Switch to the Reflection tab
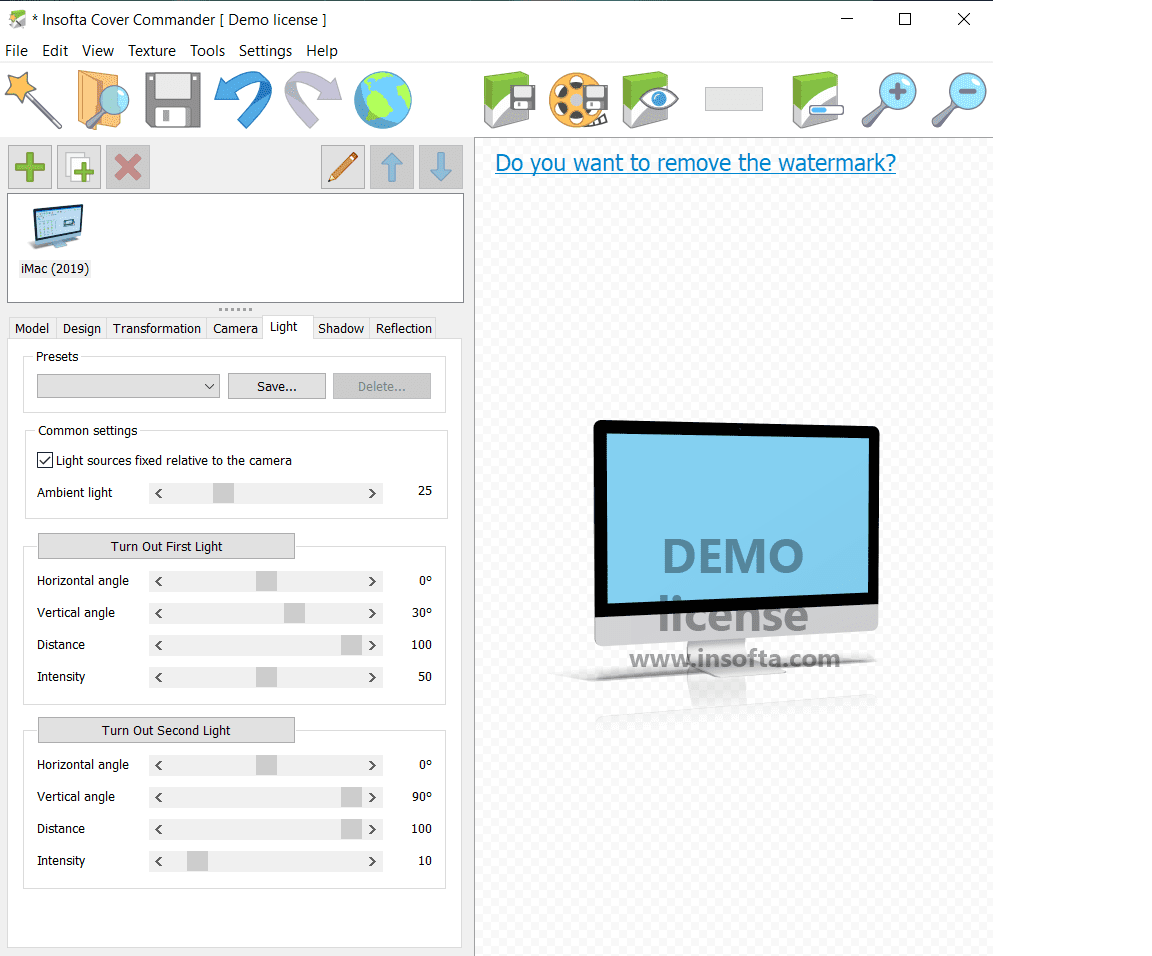The image size is (1152, 956). tap(404, 328)
